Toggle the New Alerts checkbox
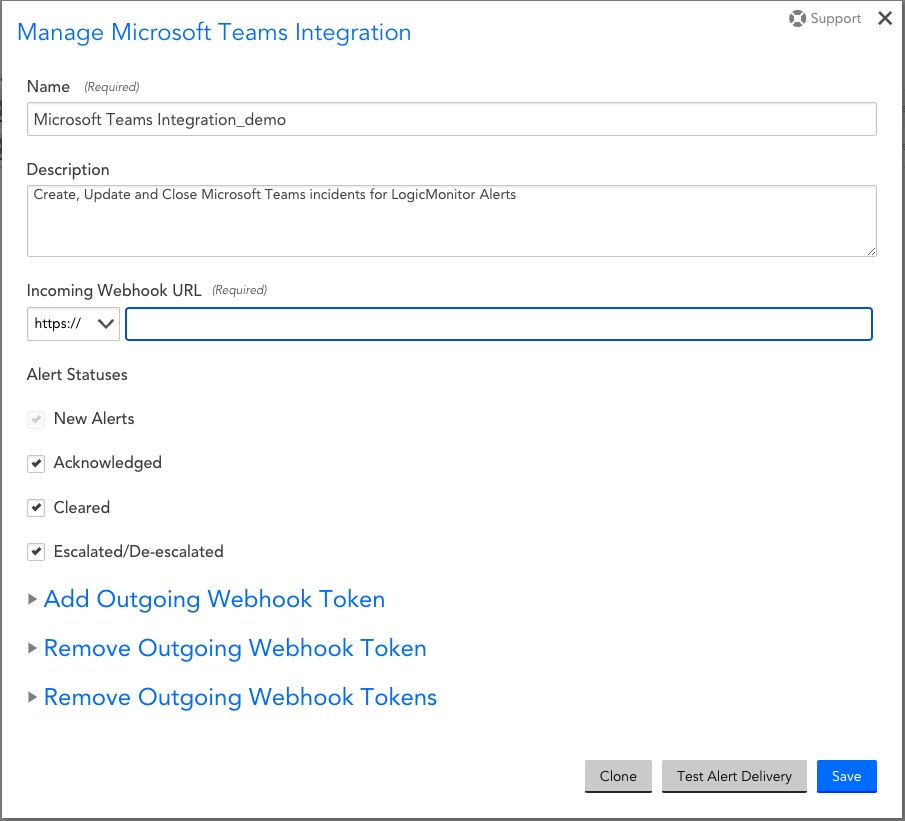The height and width of the screenshot is (821, 905). [x=36, y=419]
